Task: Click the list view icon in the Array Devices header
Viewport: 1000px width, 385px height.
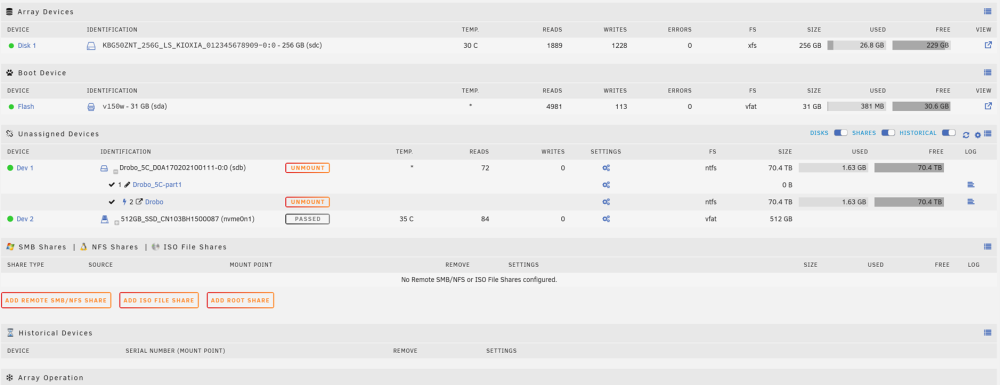Action: (987, 11)
